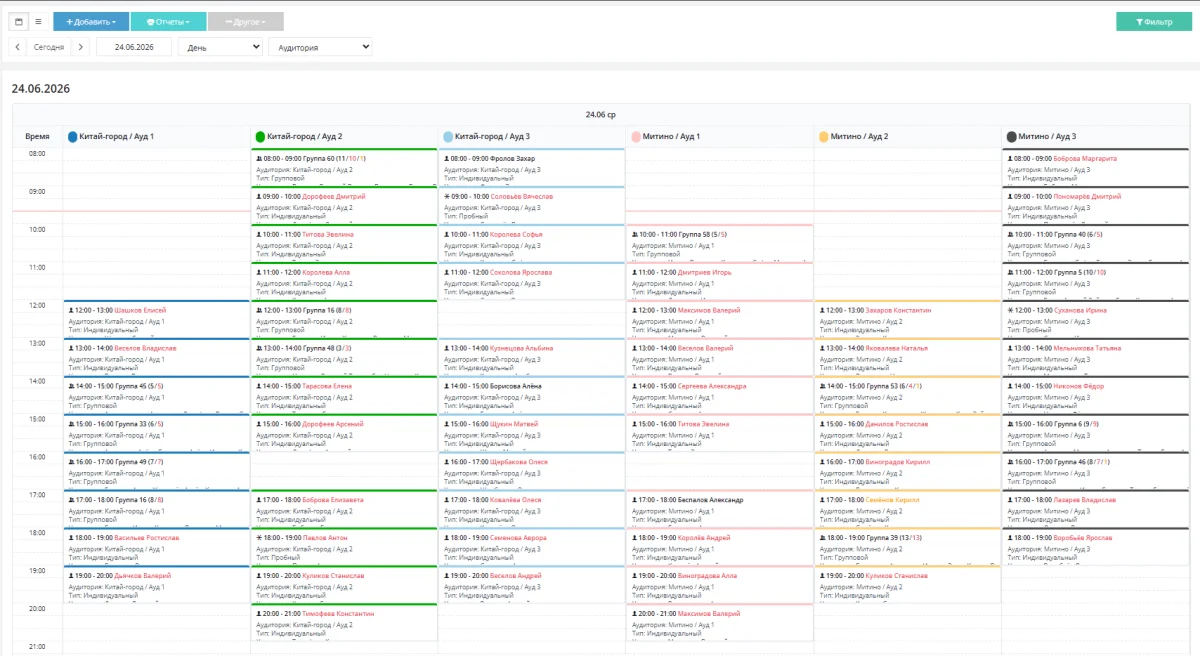Screen dimensions: 1200x656
Task: Open lesson of Сергеева Александра
Action: [x=720, y=395]
